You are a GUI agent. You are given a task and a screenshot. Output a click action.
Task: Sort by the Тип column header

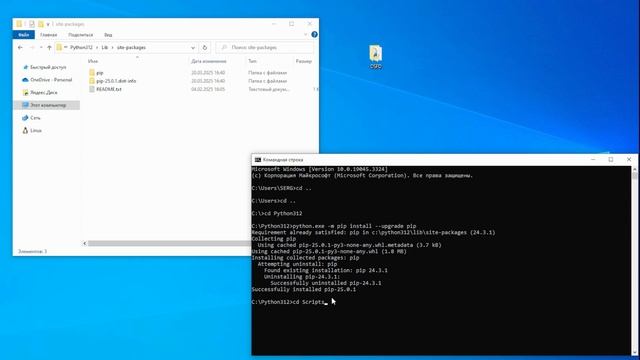click(x=253, y=61)
